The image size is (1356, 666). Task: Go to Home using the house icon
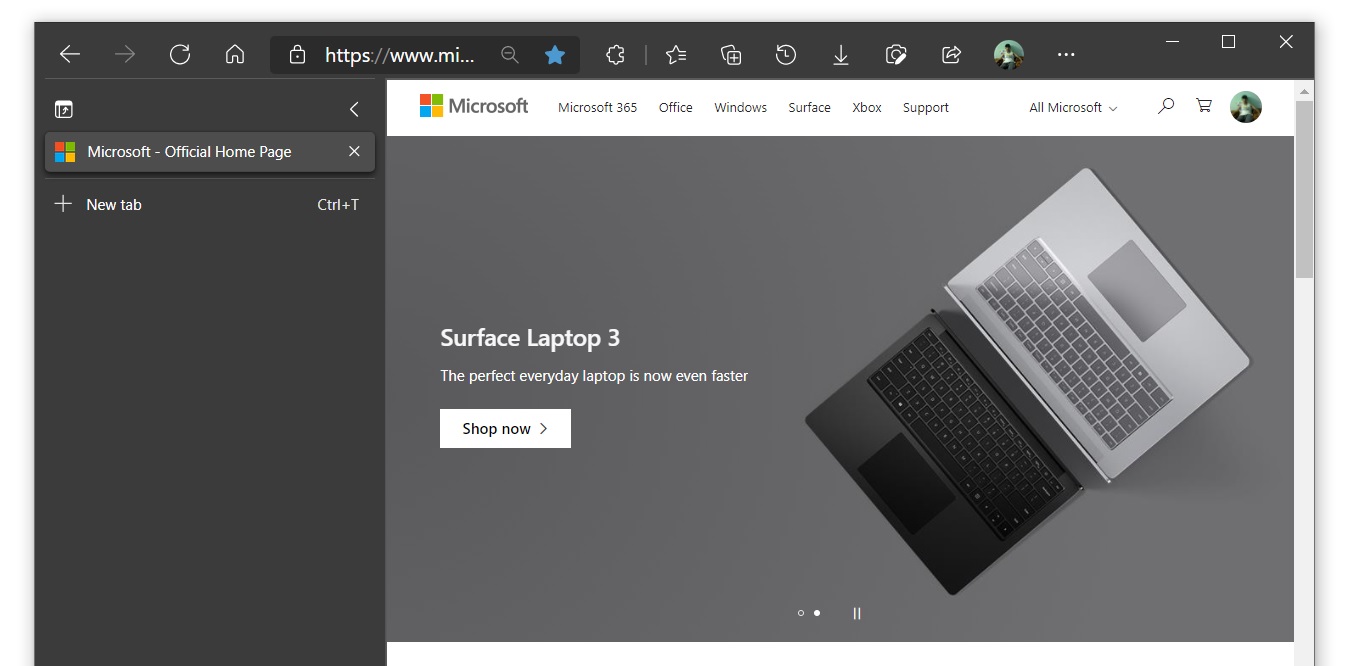tap(235, 55)
